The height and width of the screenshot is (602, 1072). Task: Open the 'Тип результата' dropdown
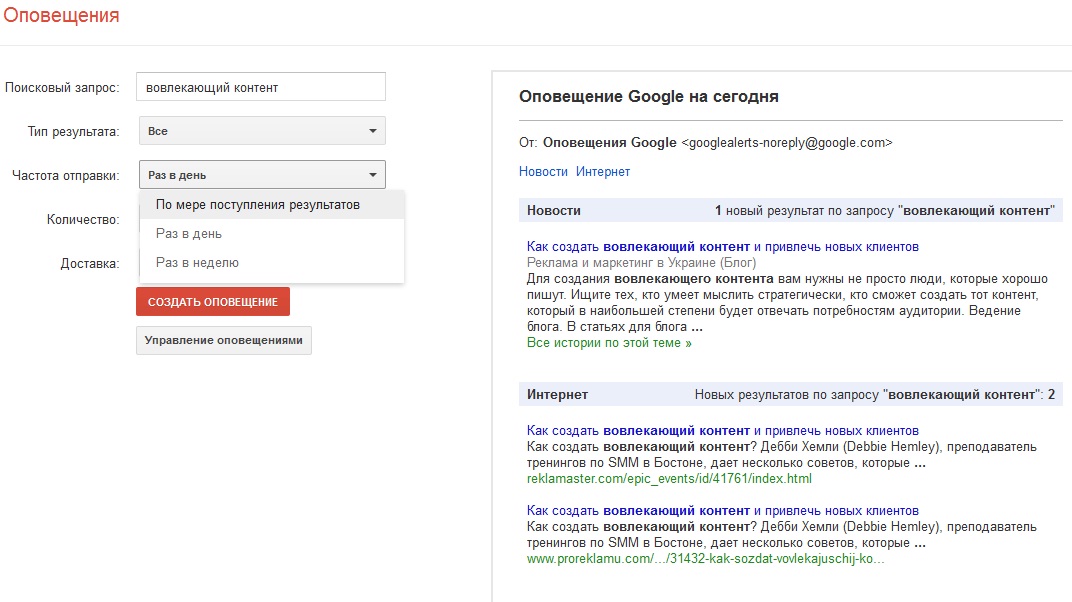[x=262, y=131]
